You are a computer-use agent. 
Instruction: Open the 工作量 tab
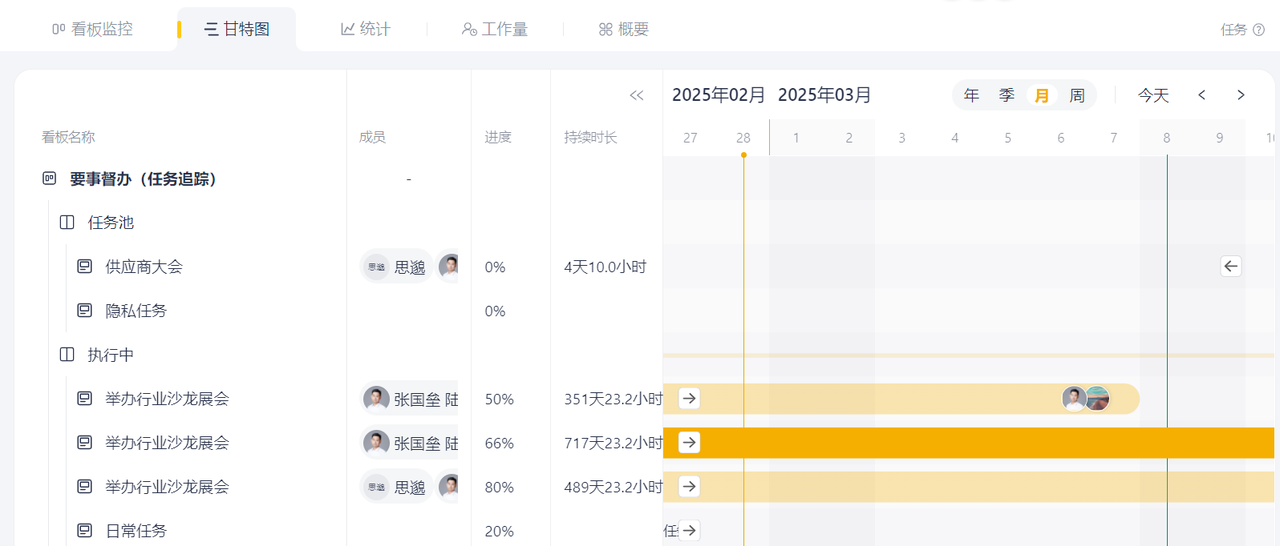pyautogui.click(x=495, y=29)
